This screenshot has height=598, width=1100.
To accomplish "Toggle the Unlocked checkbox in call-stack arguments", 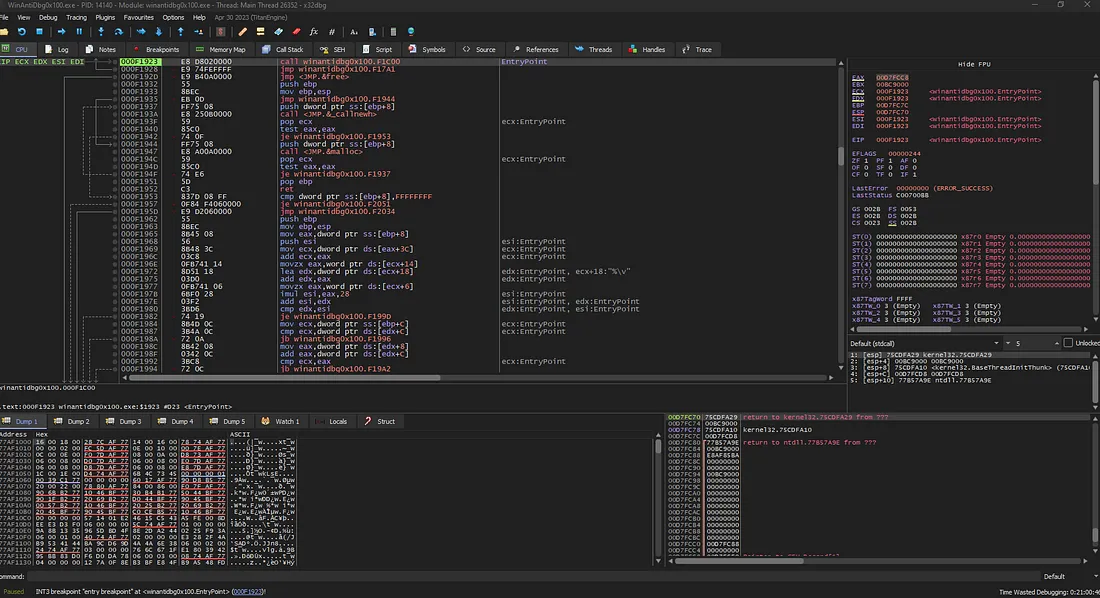I will [1067, 343].
